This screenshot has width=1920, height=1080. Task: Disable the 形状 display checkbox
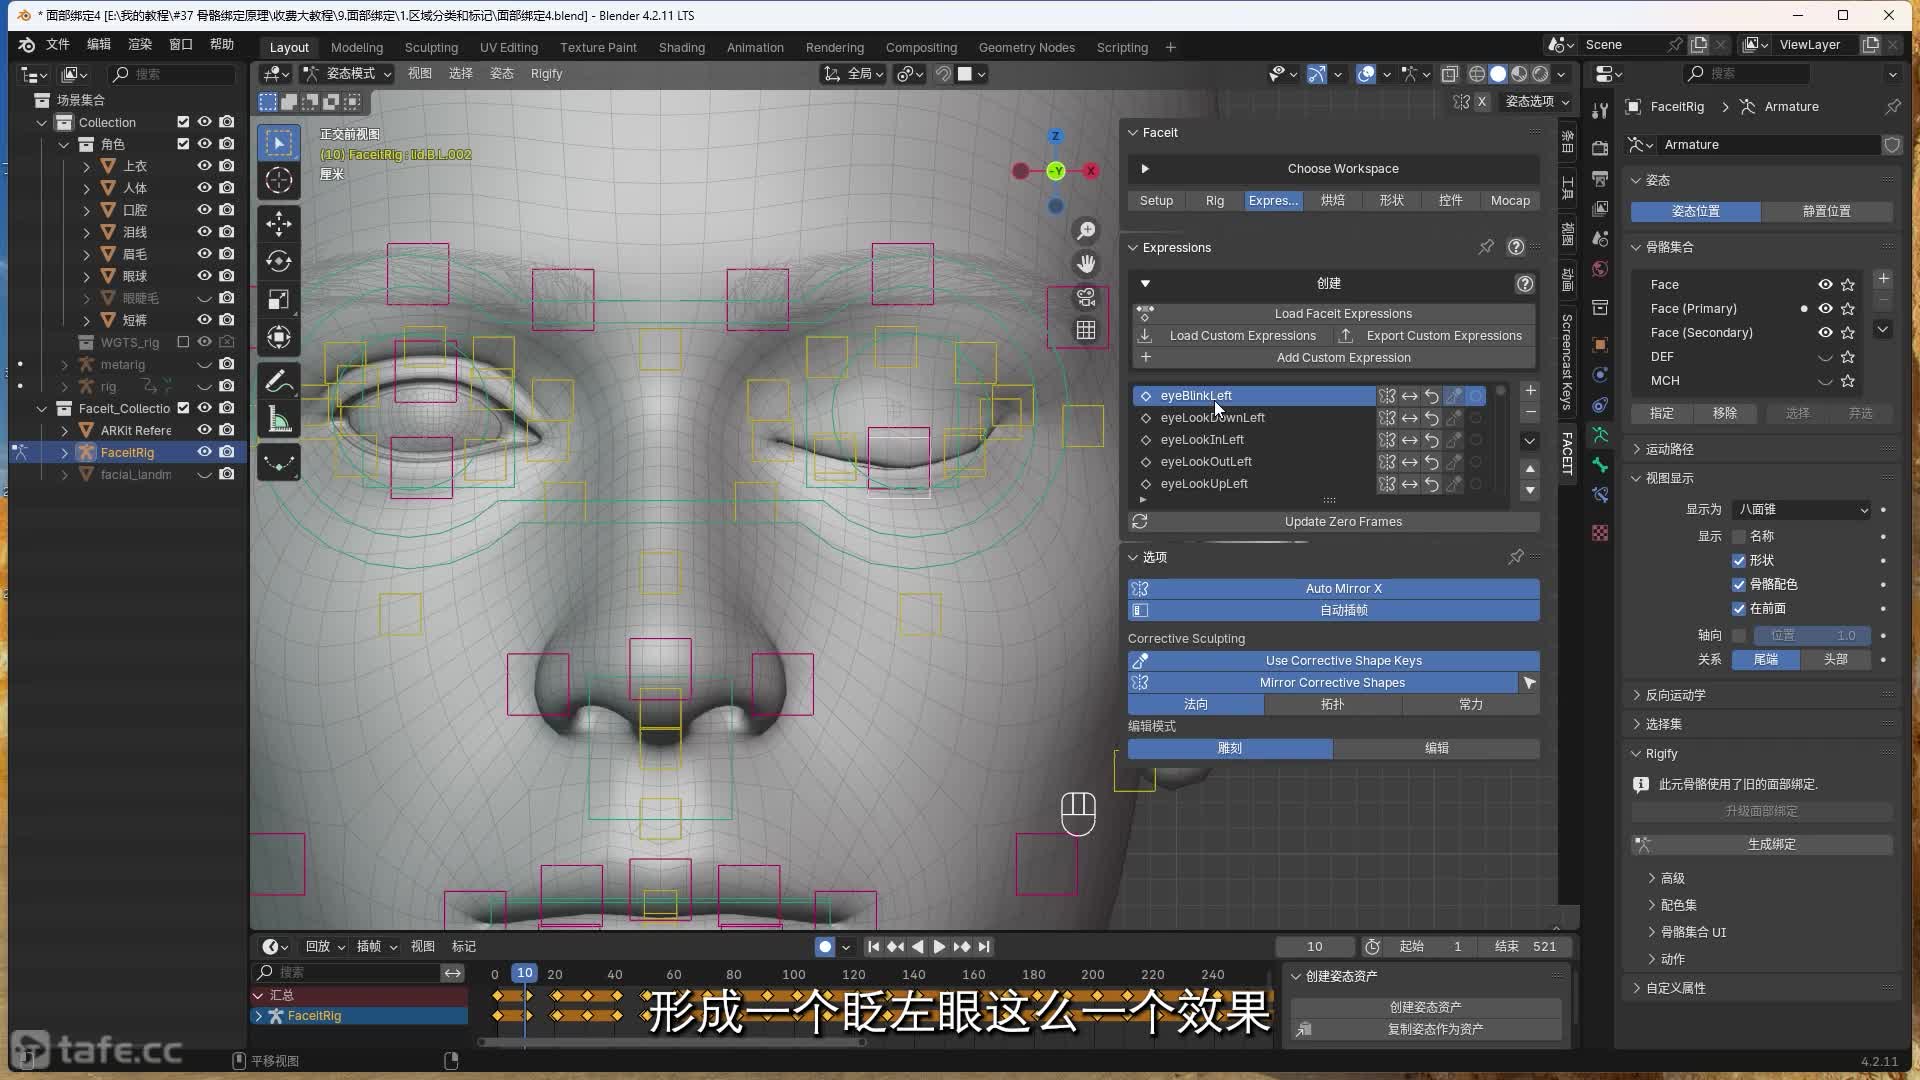coord(1739,561)
